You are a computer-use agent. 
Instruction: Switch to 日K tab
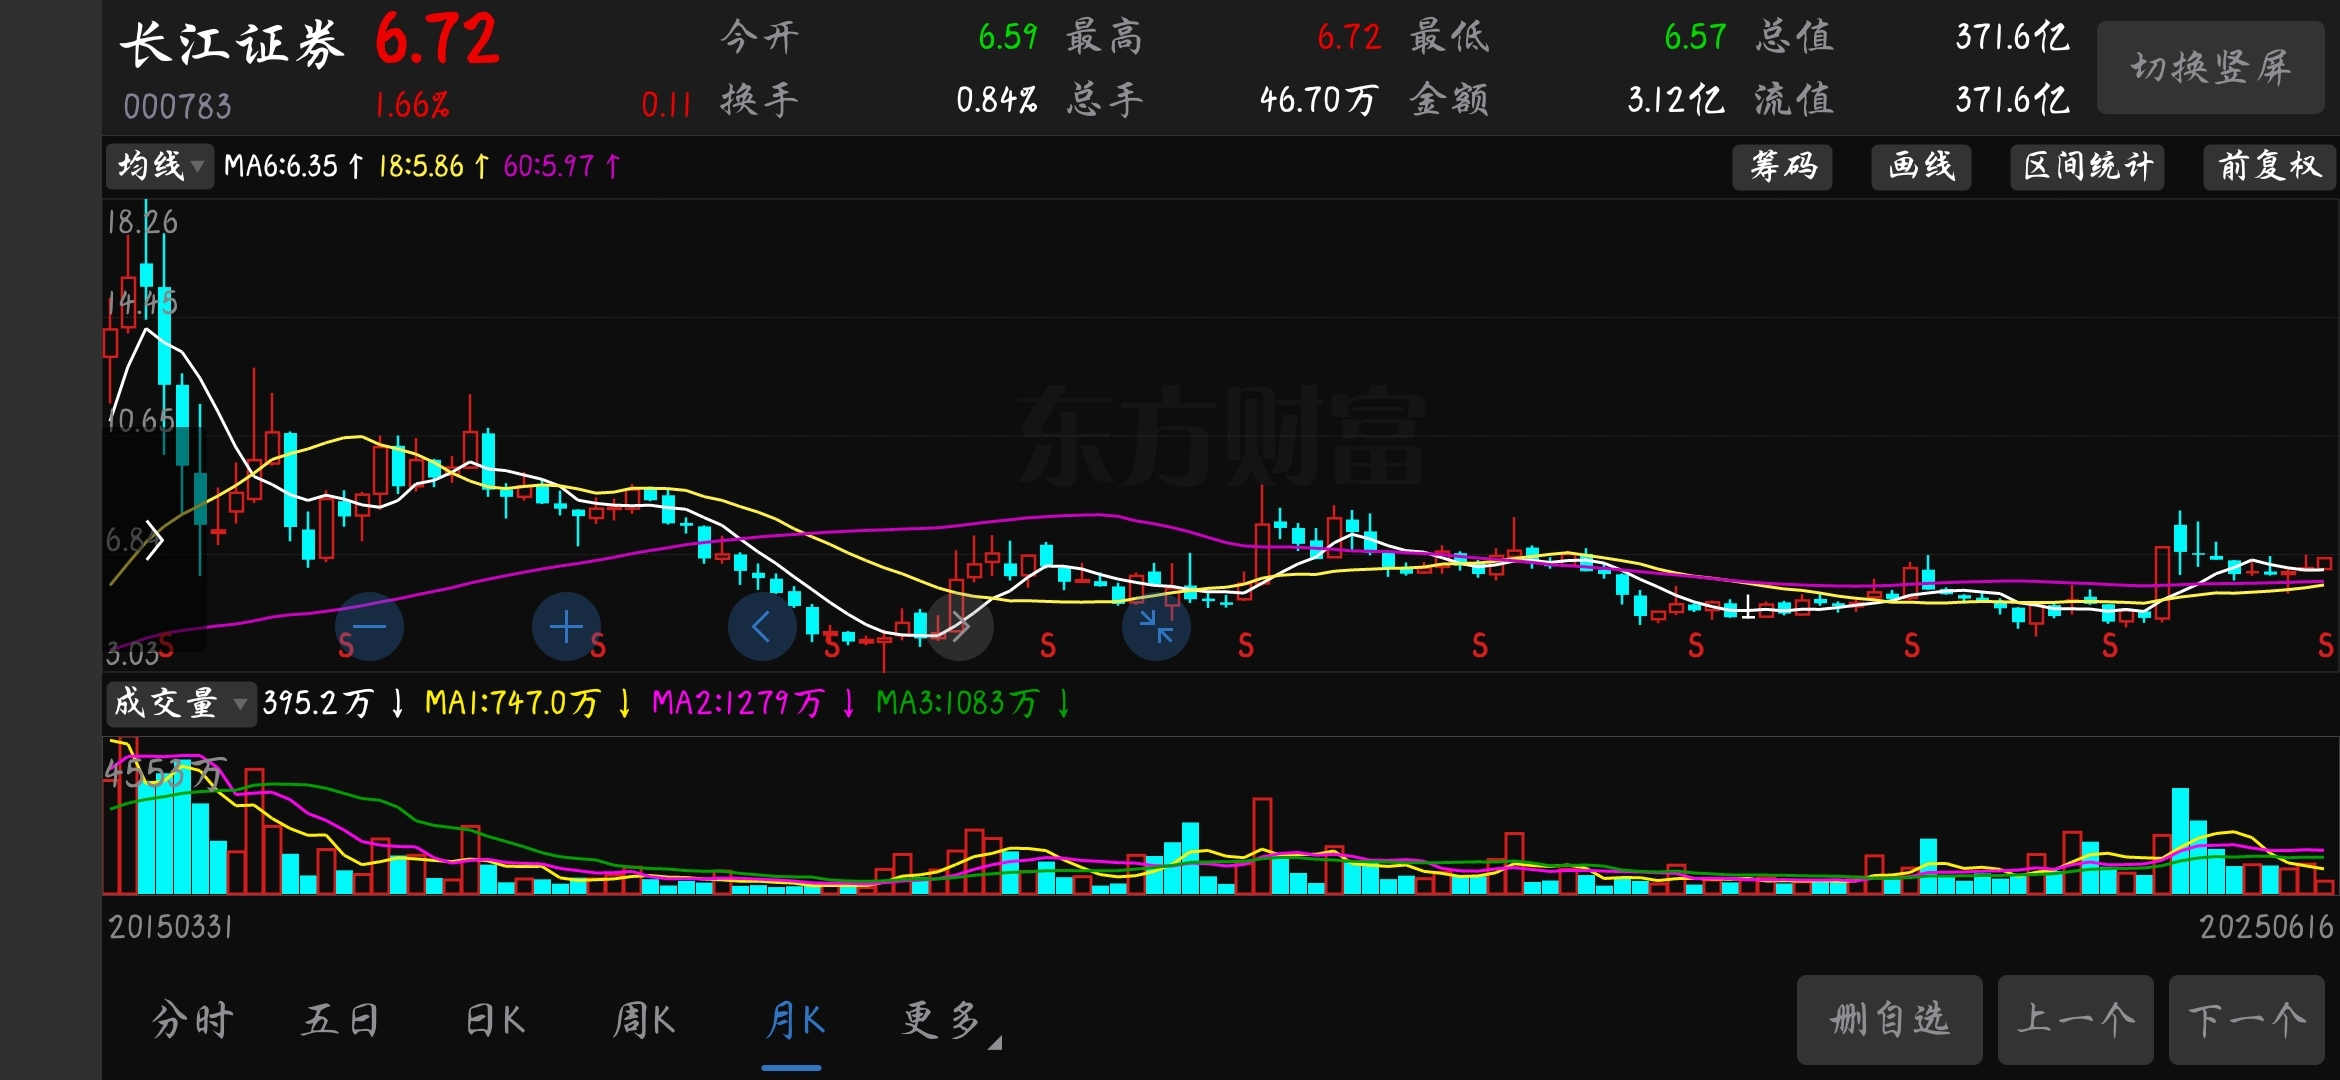pos(495,1021)
